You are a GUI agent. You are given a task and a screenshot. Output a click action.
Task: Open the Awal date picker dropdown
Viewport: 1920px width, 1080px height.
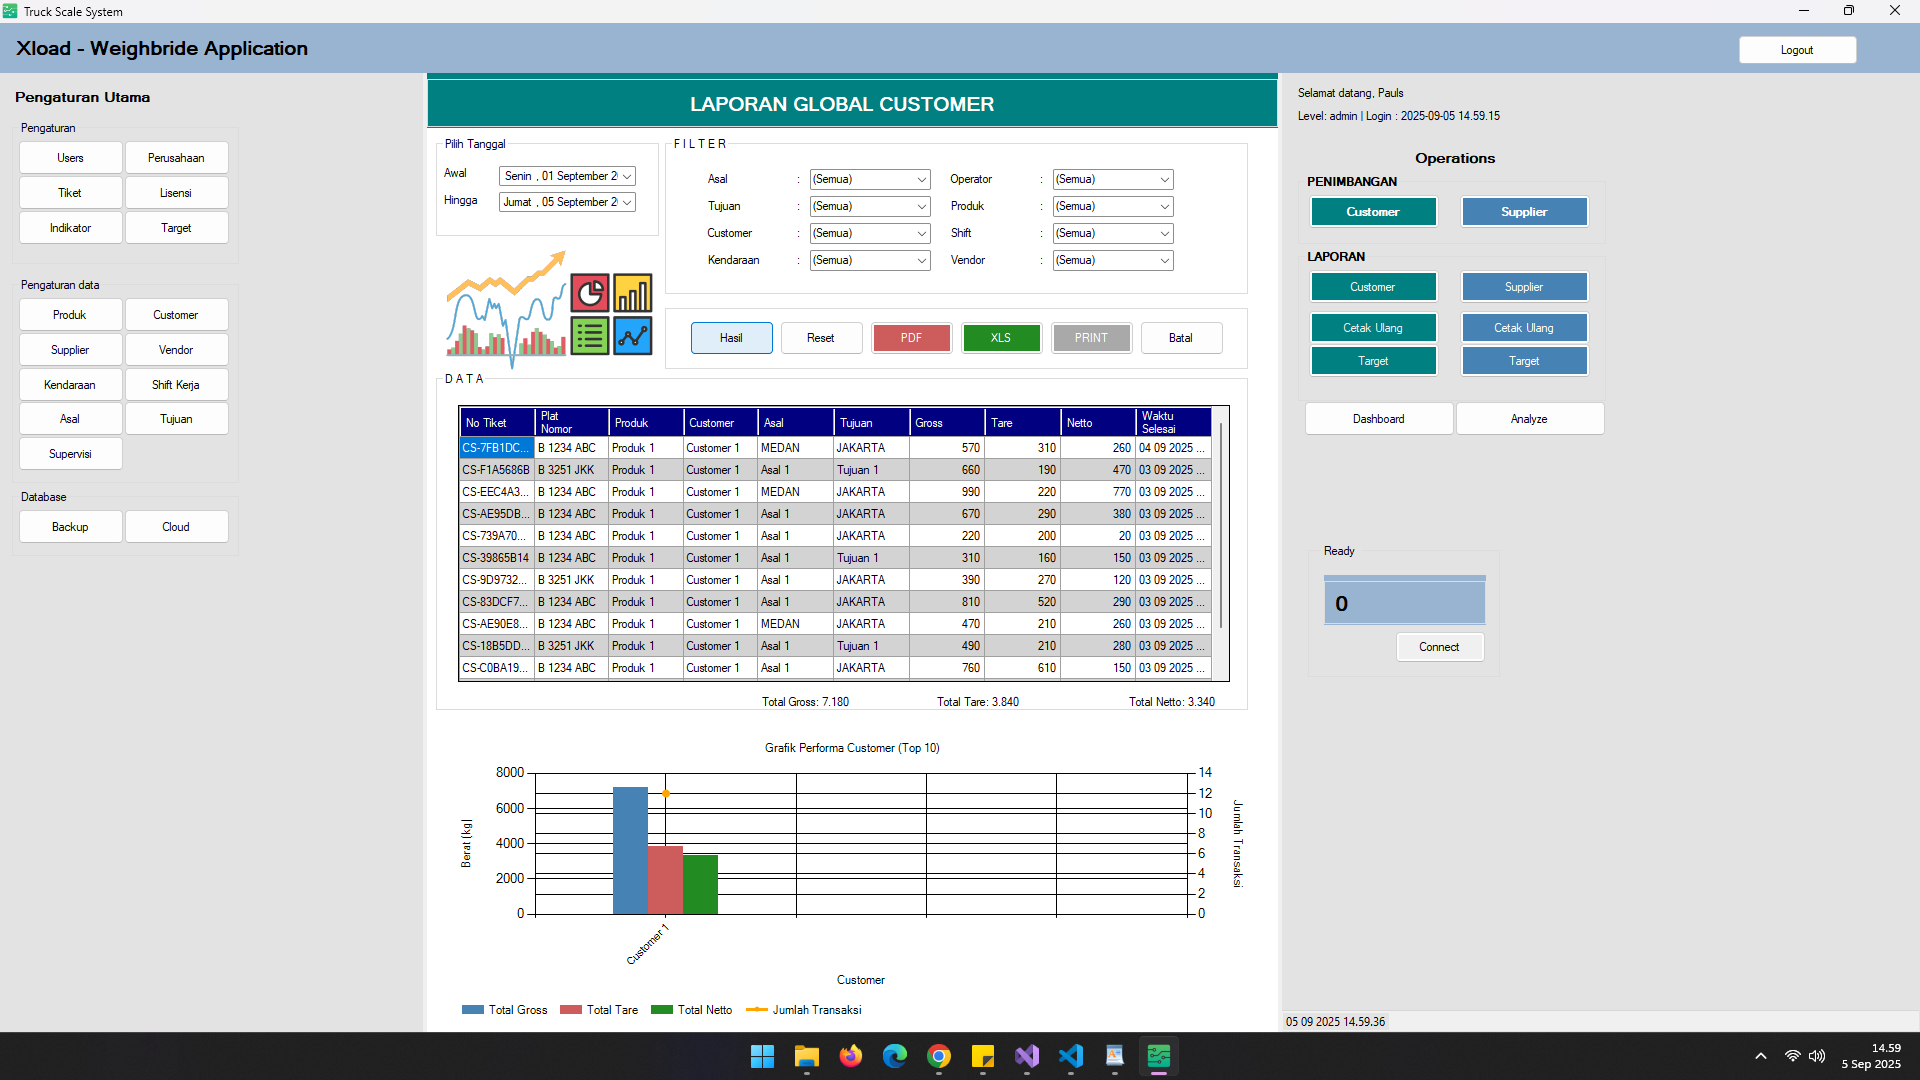[x=627, y=176]
